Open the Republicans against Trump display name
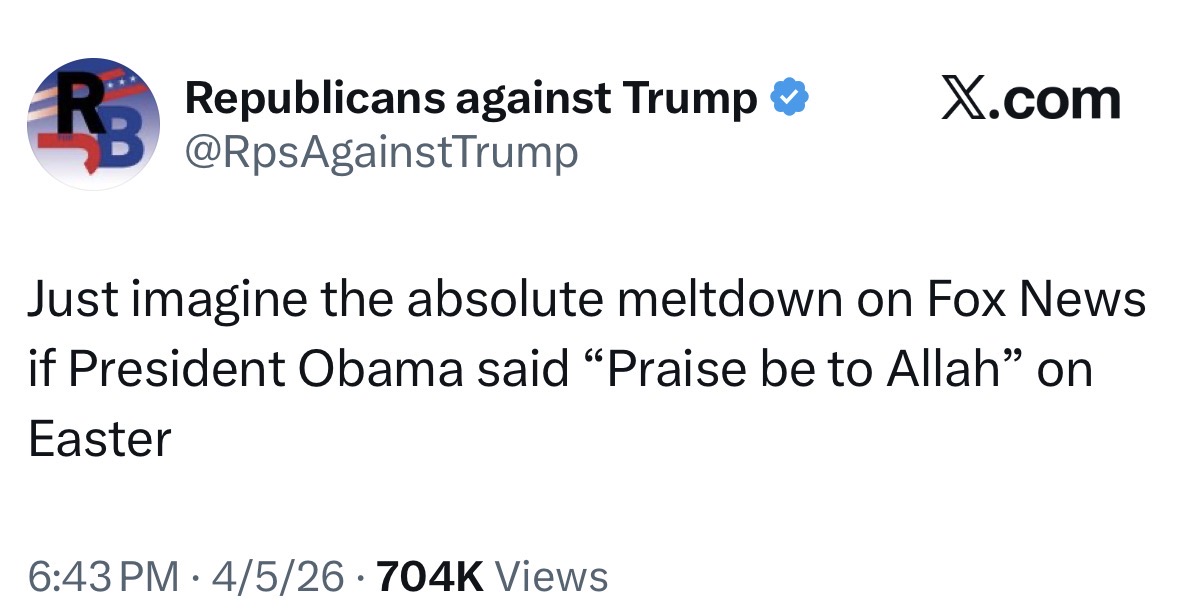1179x613 pixels. 470,98
